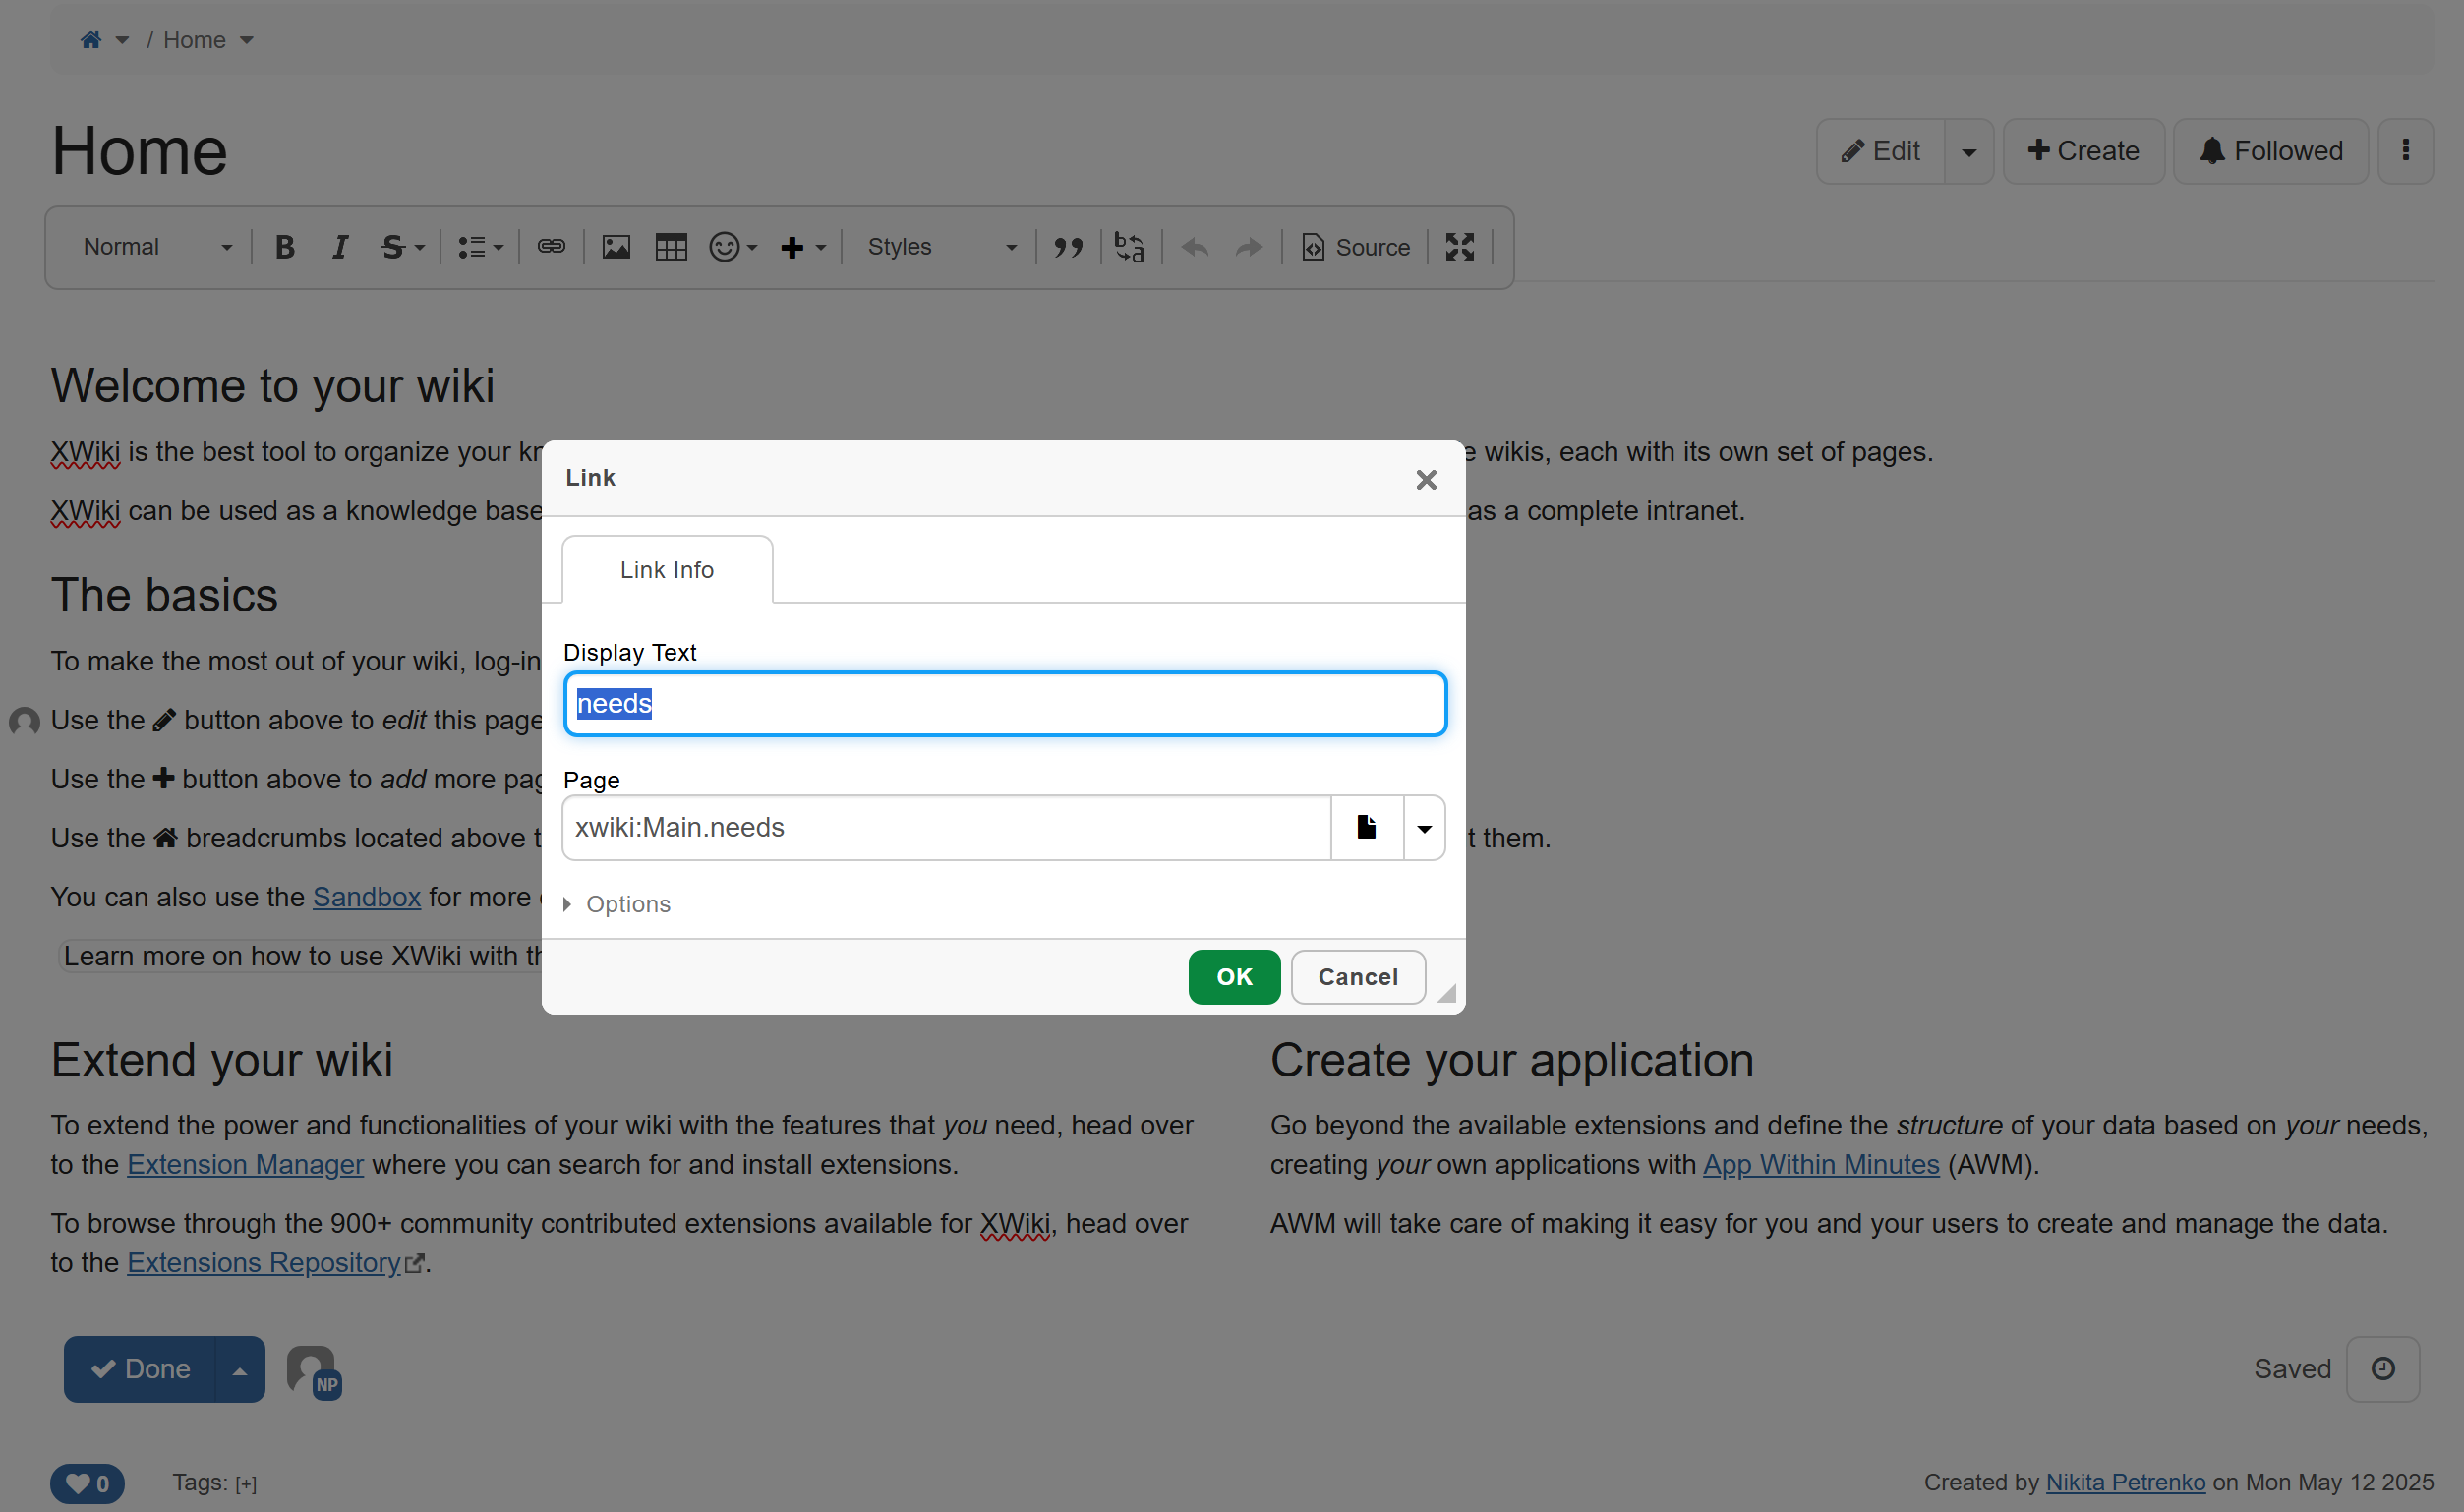Open the plus insert dropdown in toolbar
This screenshot has width=2464, height=1512.
coord(803,247)
